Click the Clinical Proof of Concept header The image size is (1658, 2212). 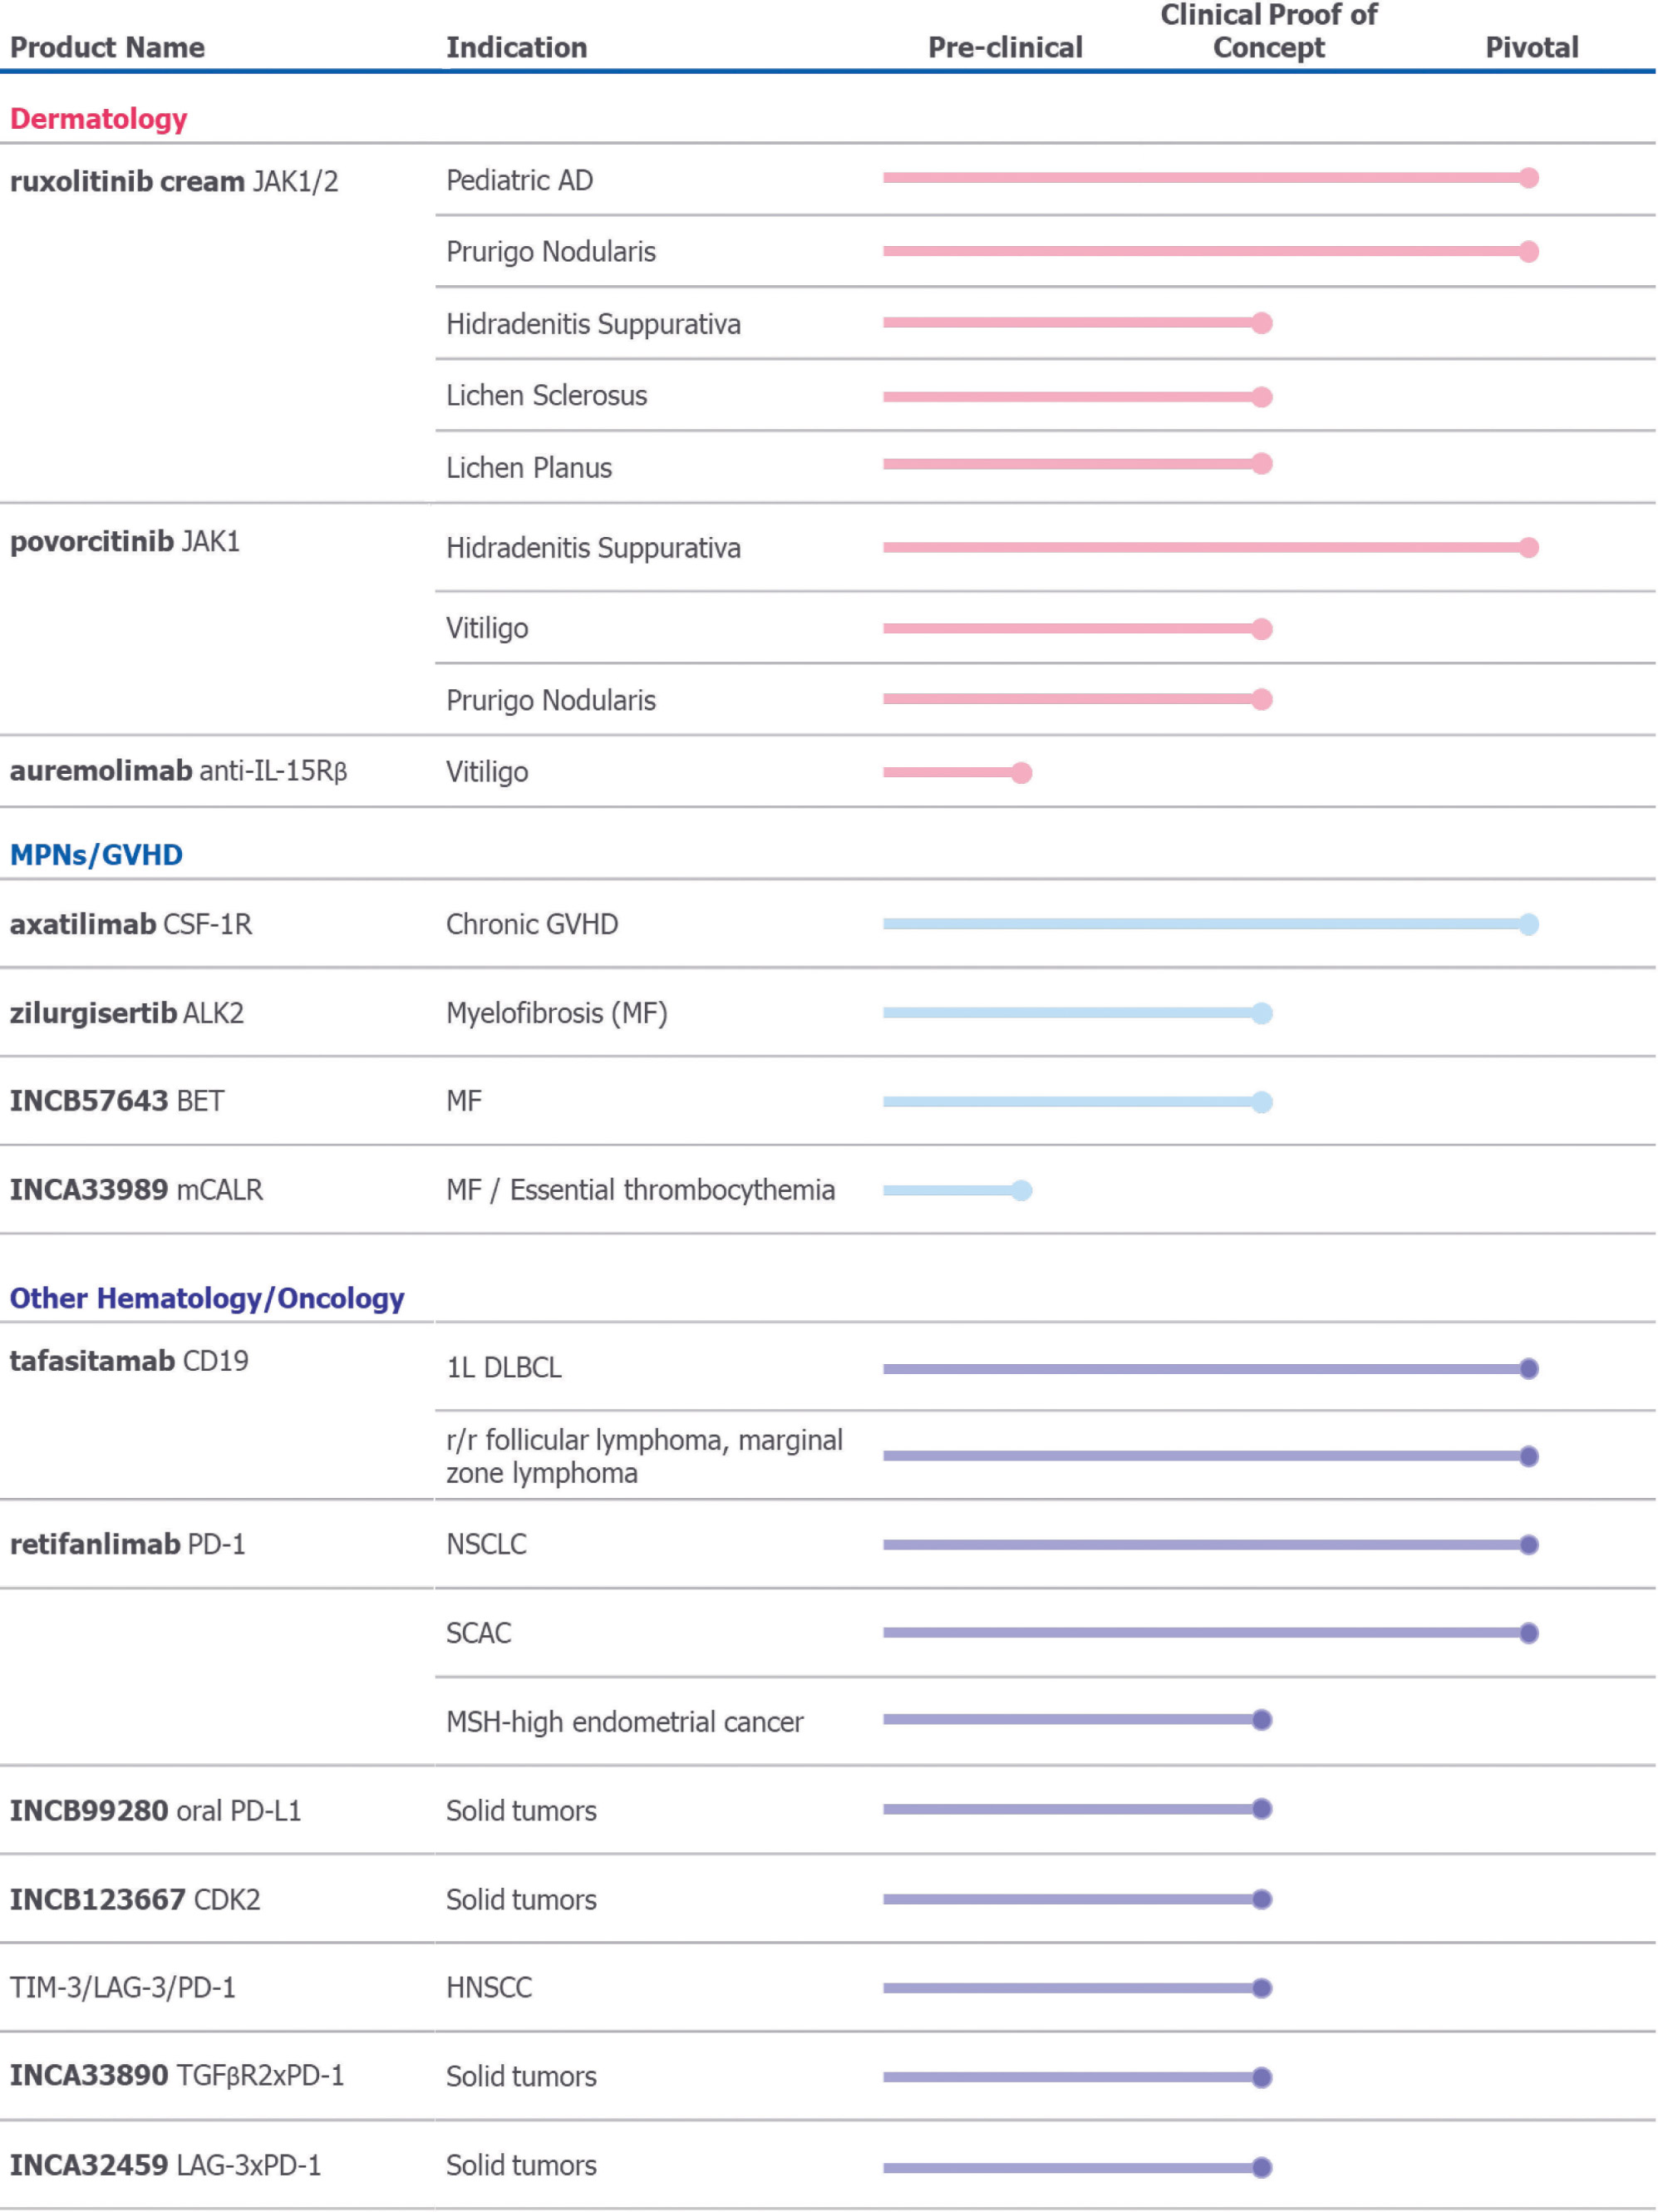1268,32
